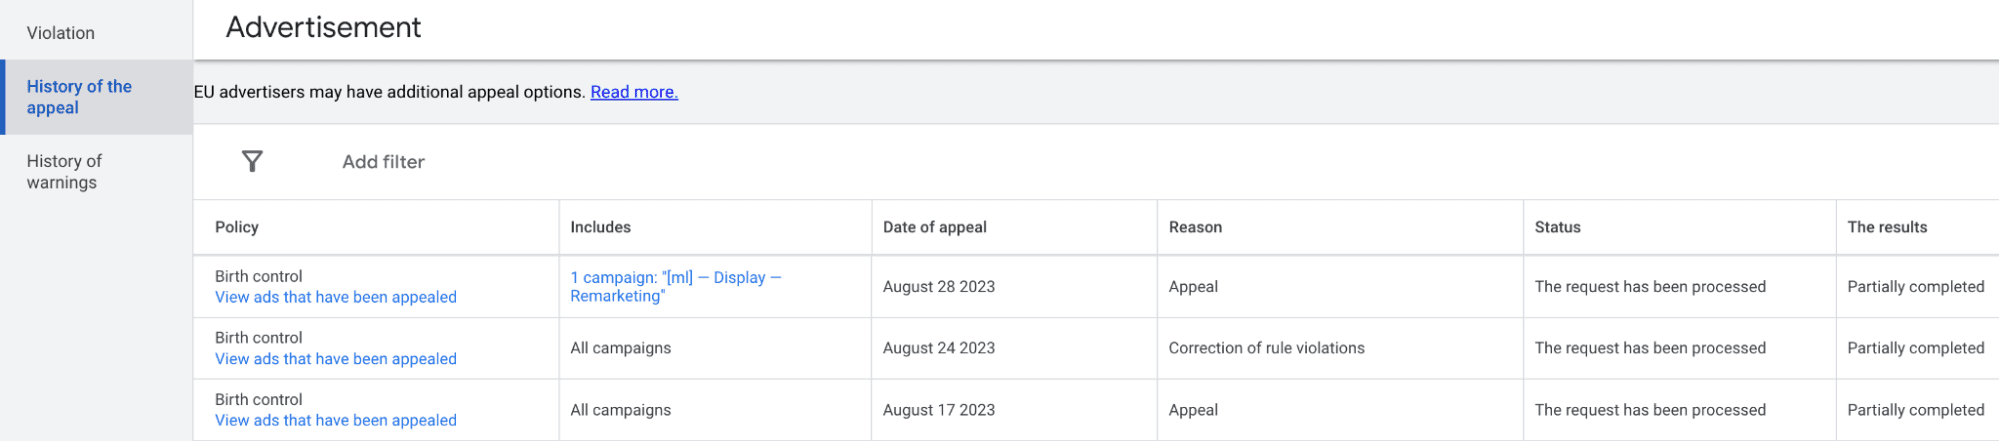Sort by Date of appeal column
This screenshot has height=442, width=1999.
pyautogui.click(x=934, y=227)
